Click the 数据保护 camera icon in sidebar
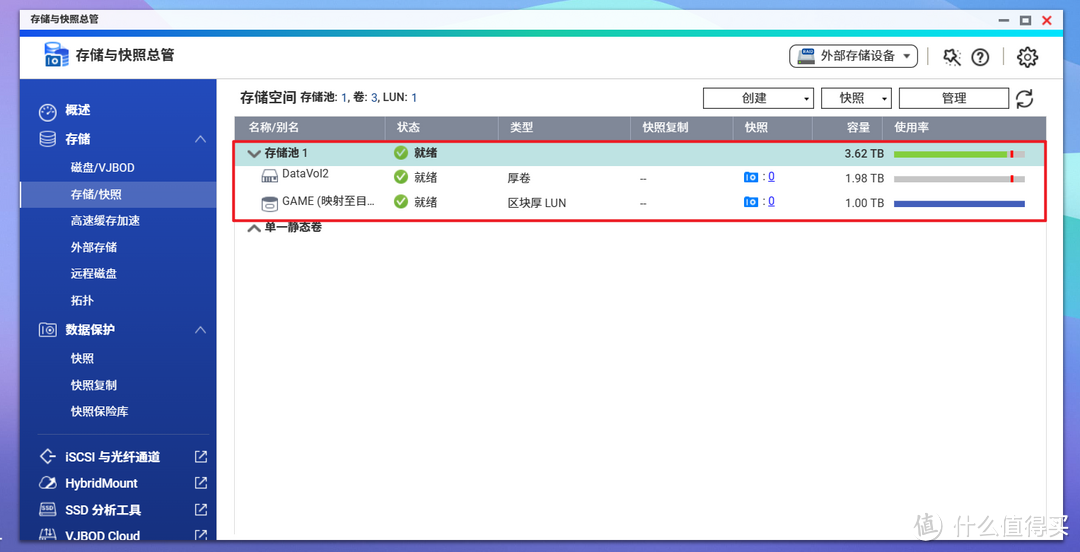Viewport: 1080px width, 552px height. coord(48,329)
